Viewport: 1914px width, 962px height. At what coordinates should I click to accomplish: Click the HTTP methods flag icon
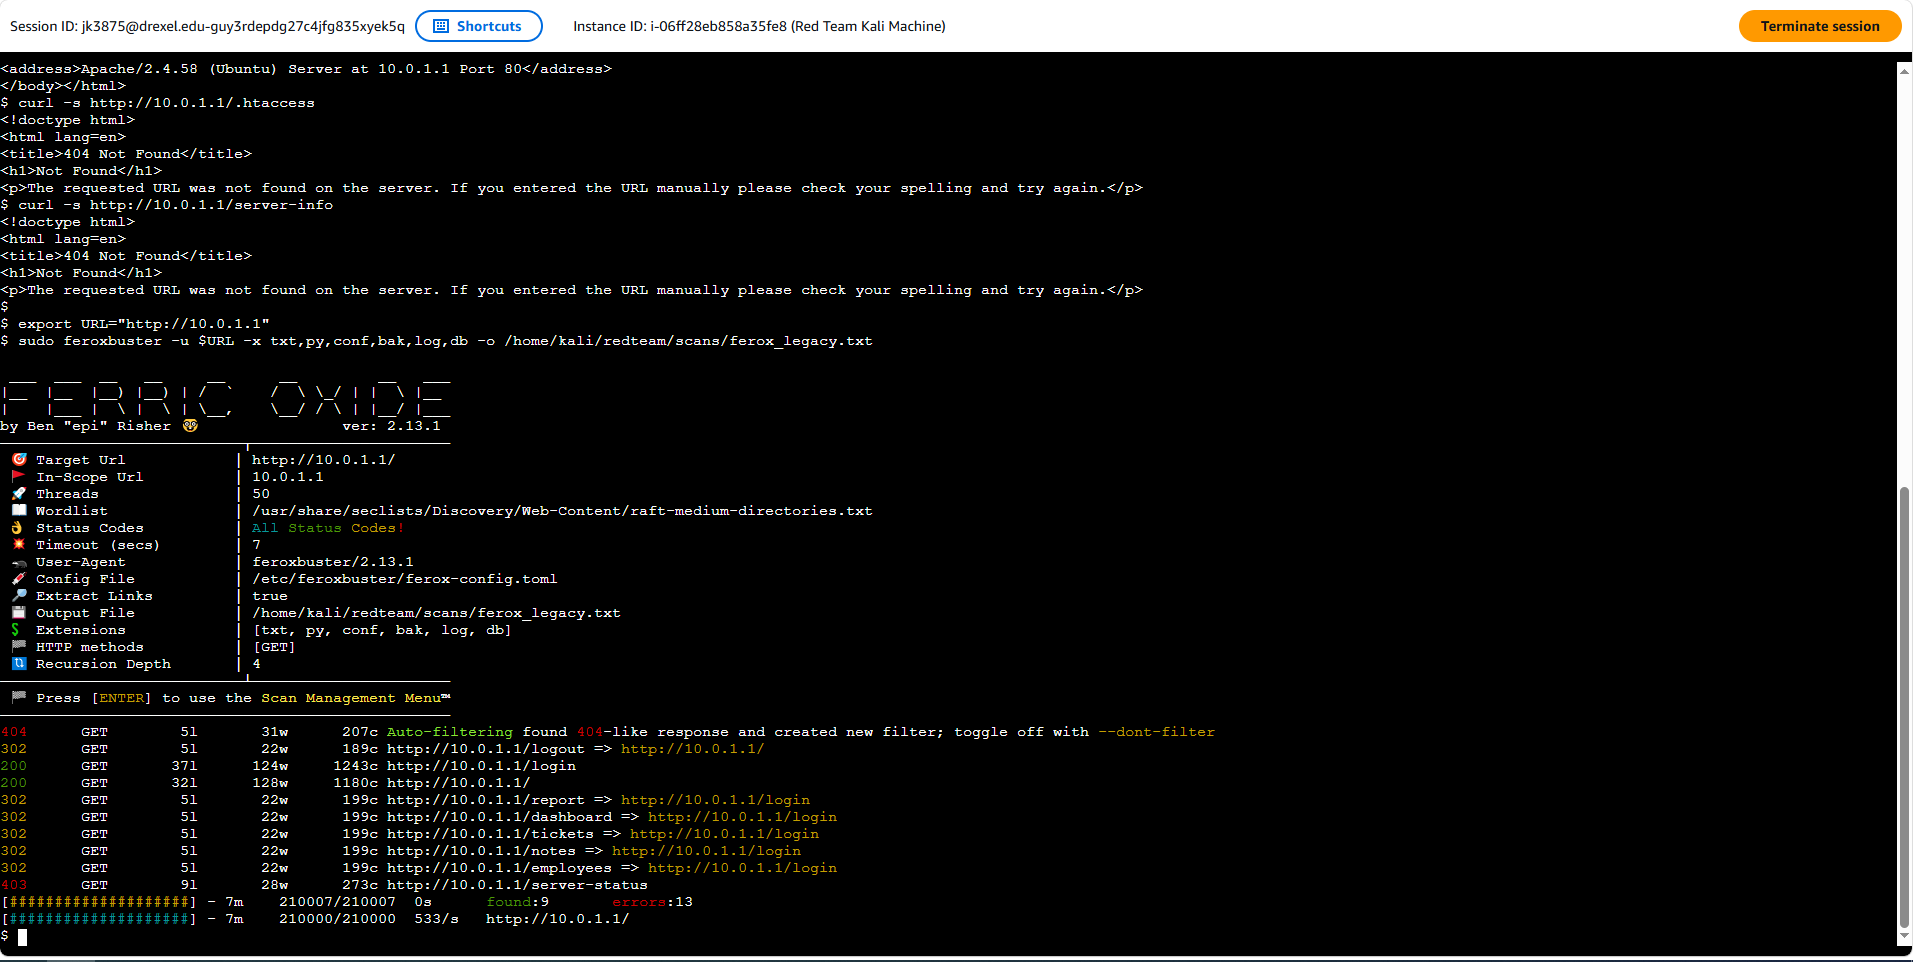[x=19, y=646]
